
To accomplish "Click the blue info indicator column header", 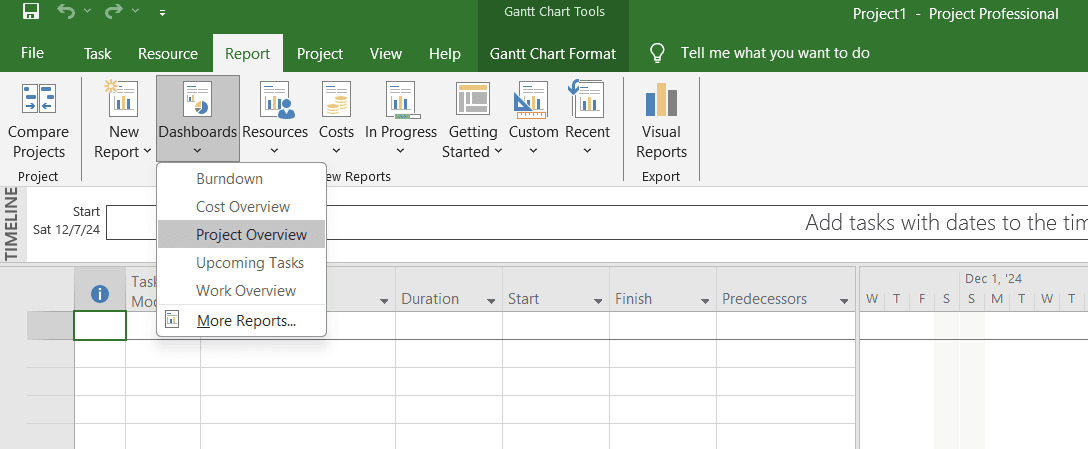I will 100,294.
